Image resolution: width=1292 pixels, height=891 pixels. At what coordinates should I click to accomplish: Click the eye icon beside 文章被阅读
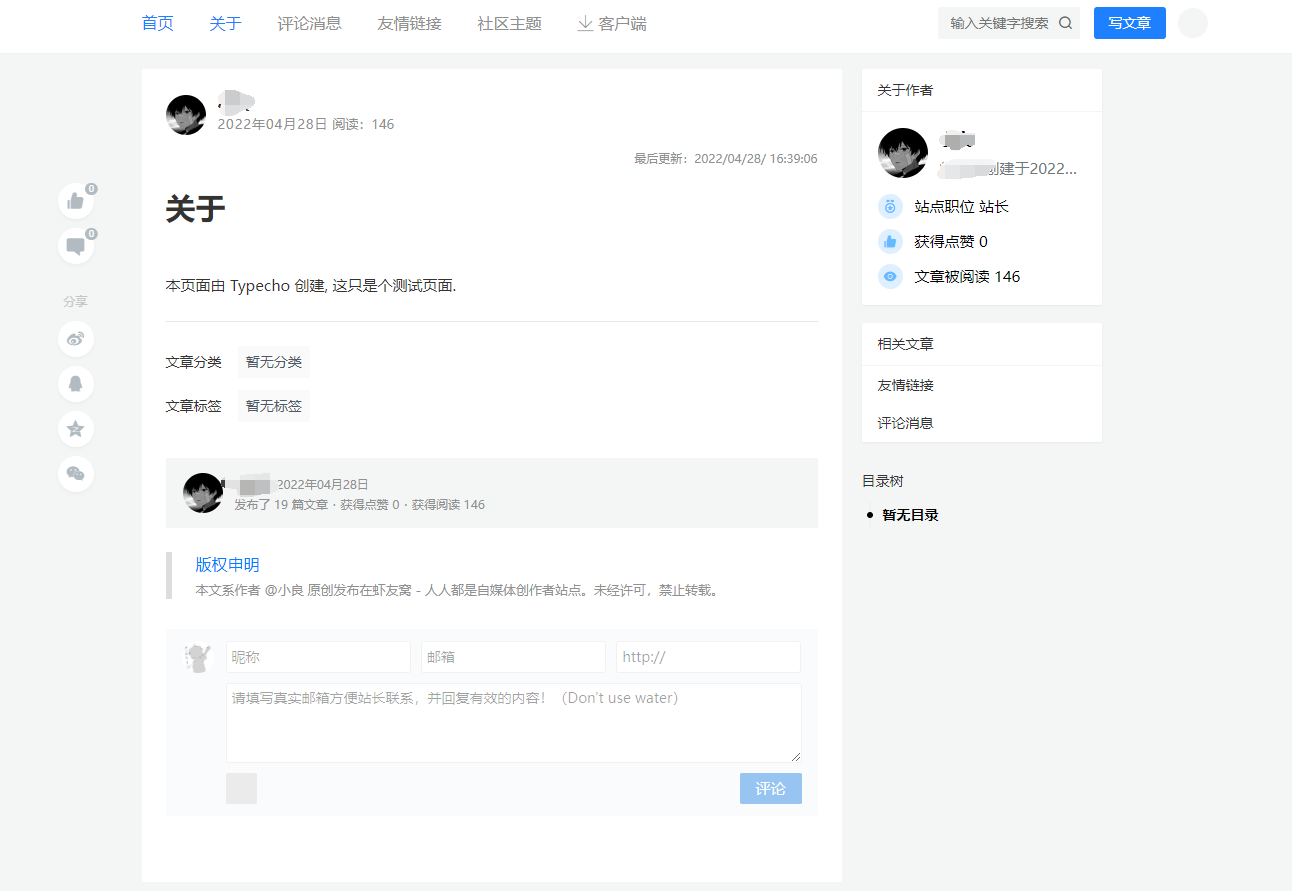(x=890, y=276)
